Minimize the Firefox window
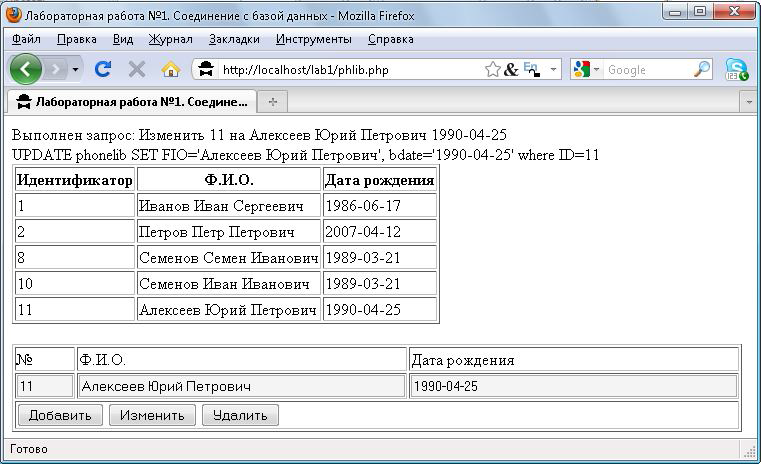This screenshot has width=761, height=464. pyautogui.click(x=675, y=12)
